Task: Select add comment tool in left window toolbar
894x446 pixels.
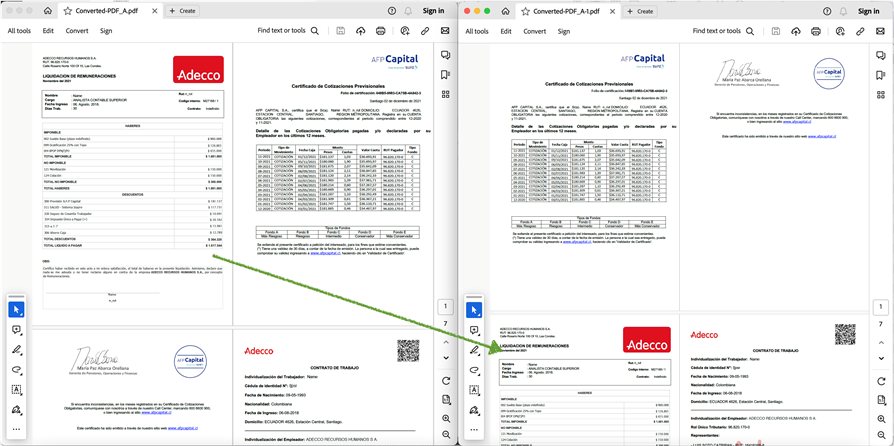Action: (x=16, y=329)
